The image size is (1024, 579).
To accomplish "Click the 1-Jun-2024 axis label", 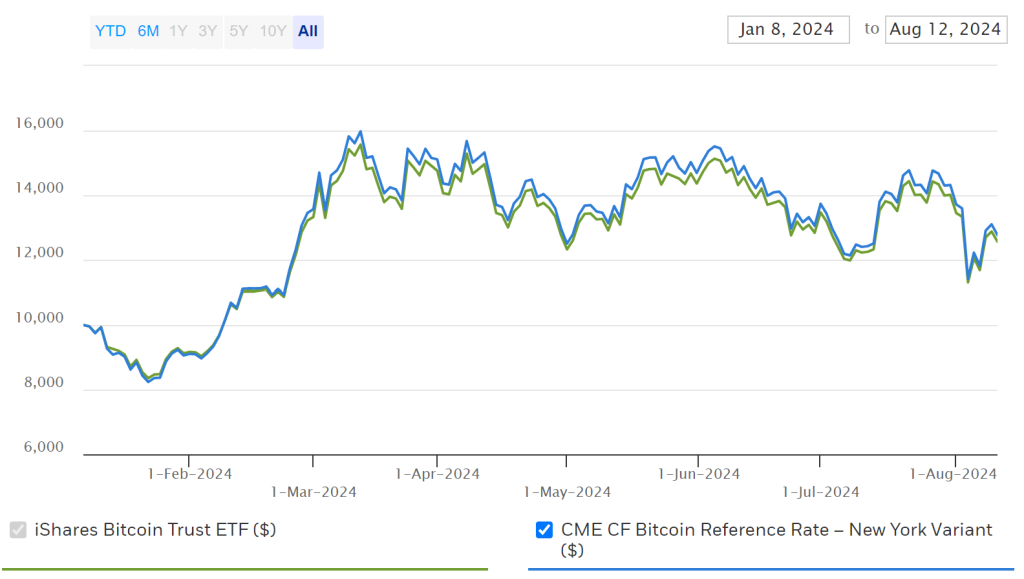I will (700, 473).
